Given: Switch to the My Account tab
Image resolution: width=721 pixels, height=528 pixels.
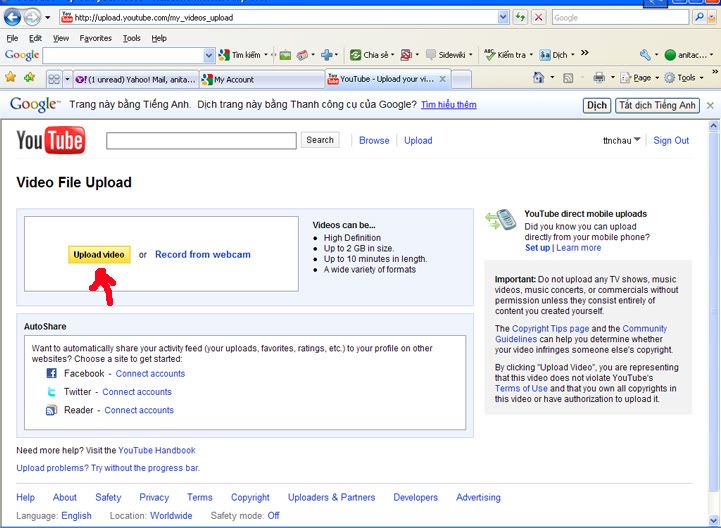Looking at the screenshot, I should [x=262, y=80].
